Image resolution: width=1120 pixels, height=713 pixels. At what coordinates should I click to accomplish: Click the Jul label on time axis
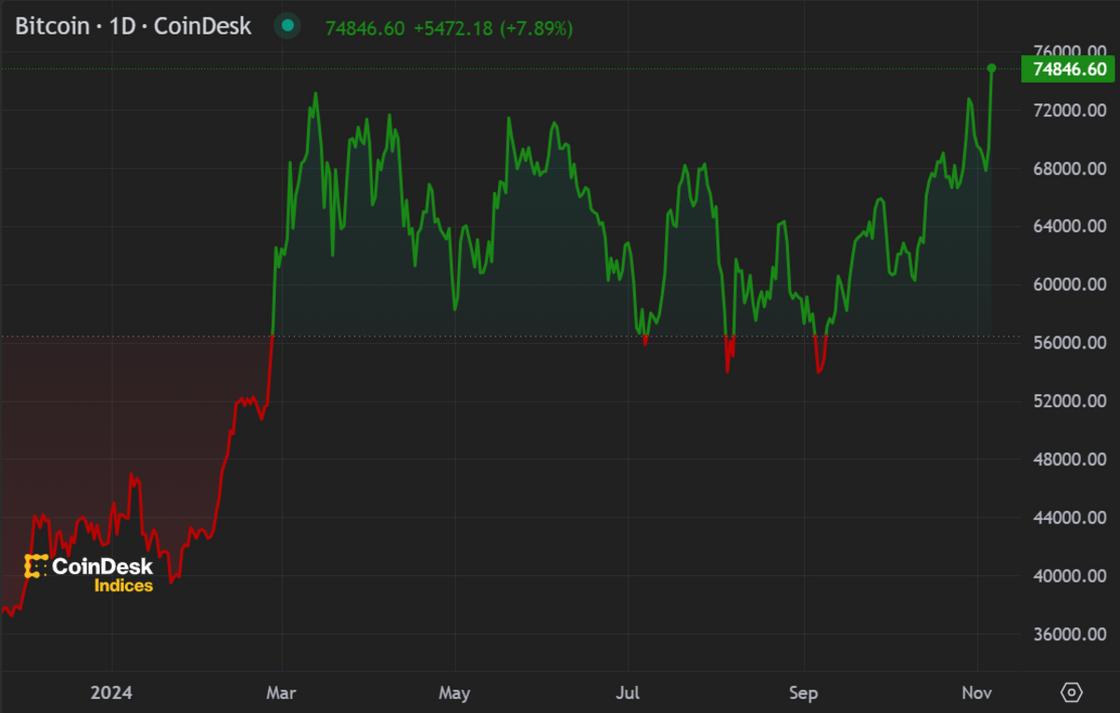(x=628, y=692)
